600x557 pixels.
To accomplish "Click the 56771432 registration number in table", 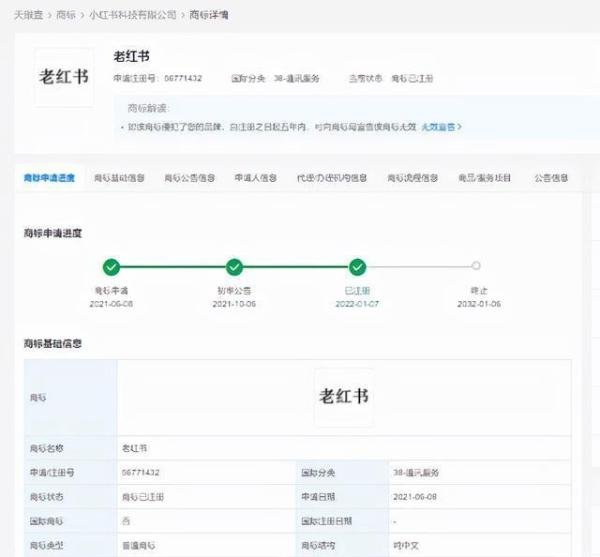I will (140, 472).
